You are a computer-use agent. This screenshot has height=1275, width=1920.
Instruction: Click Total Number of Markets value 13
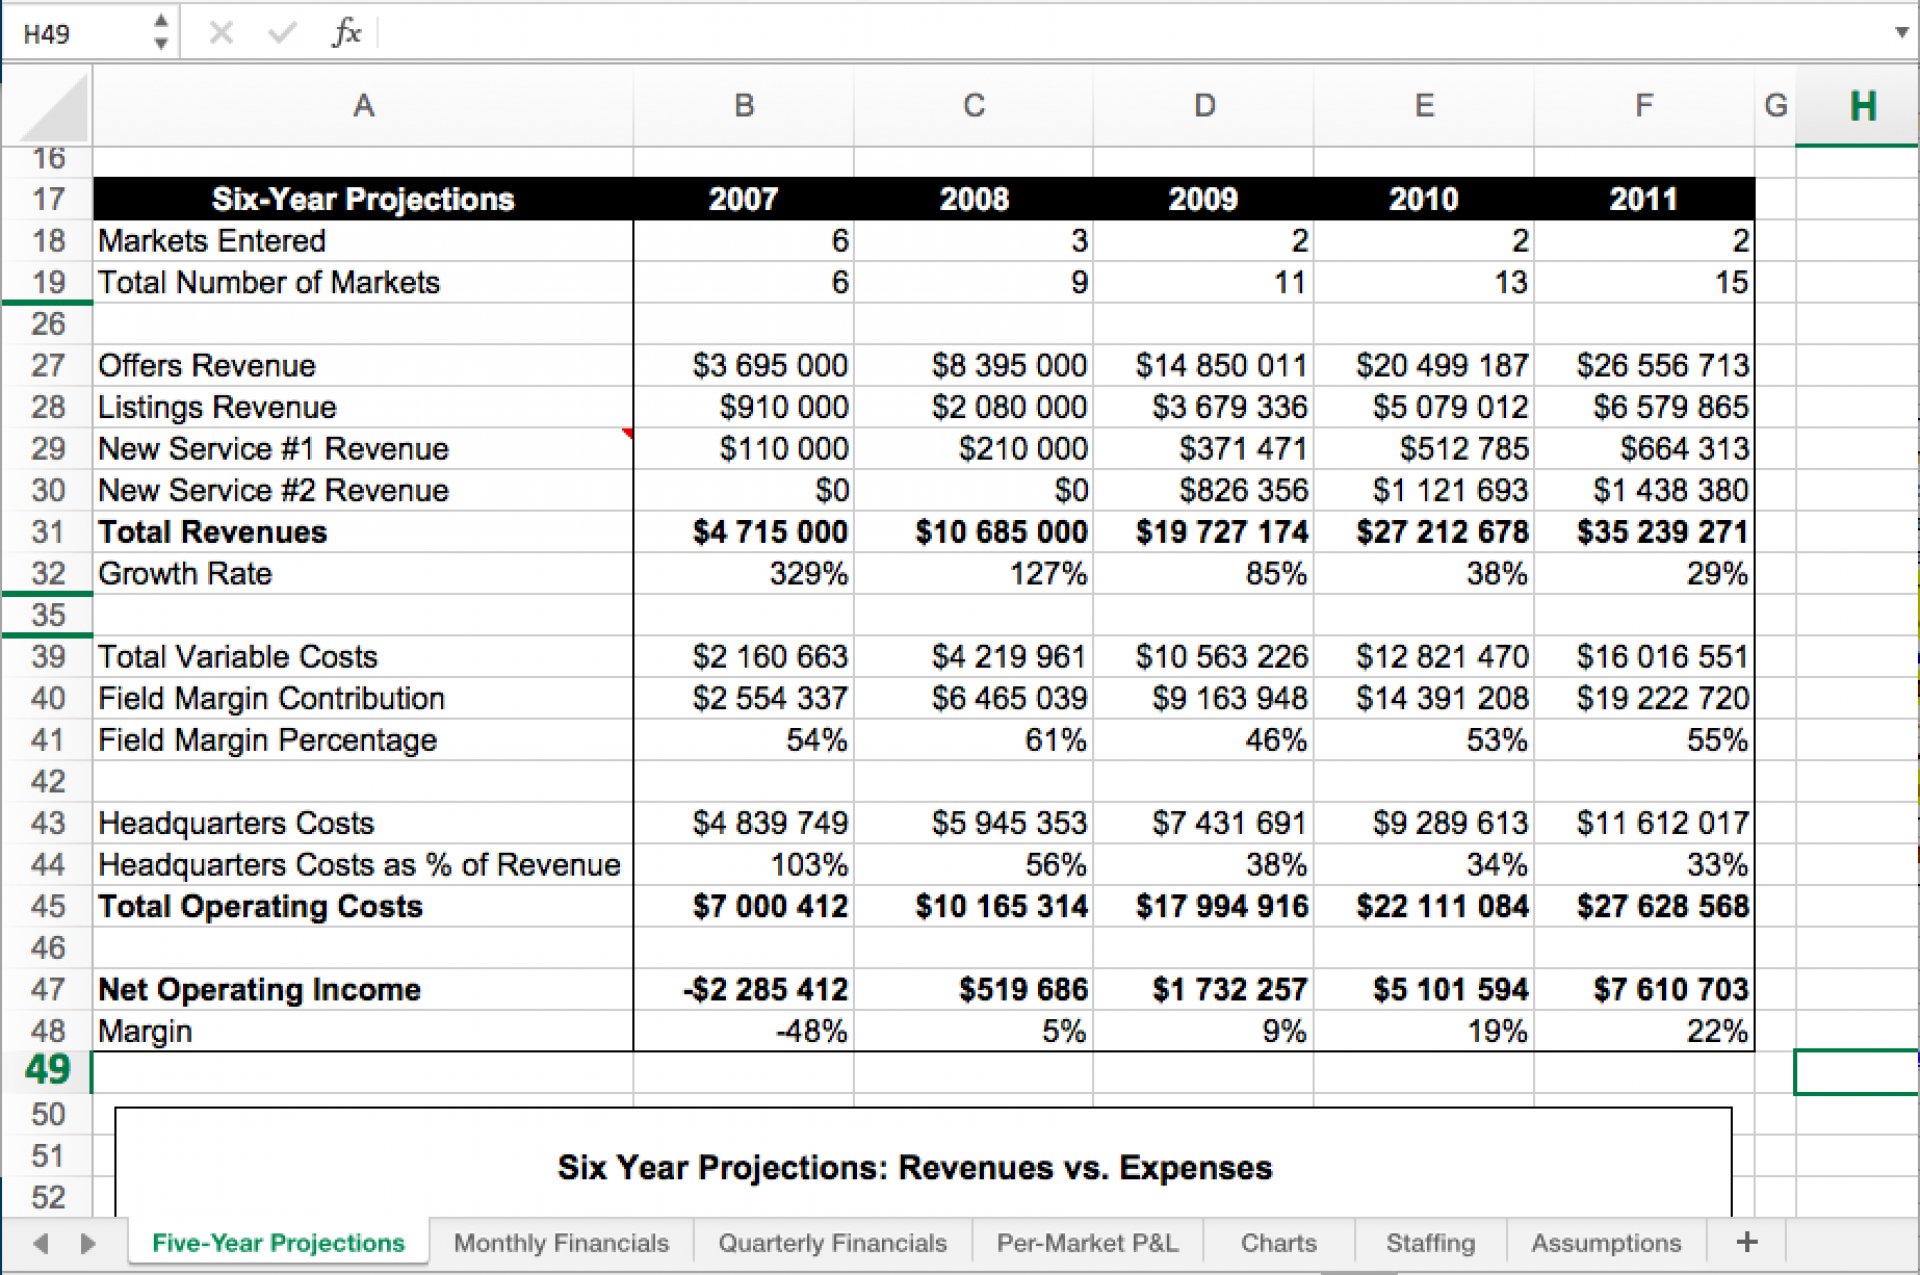1424,283
